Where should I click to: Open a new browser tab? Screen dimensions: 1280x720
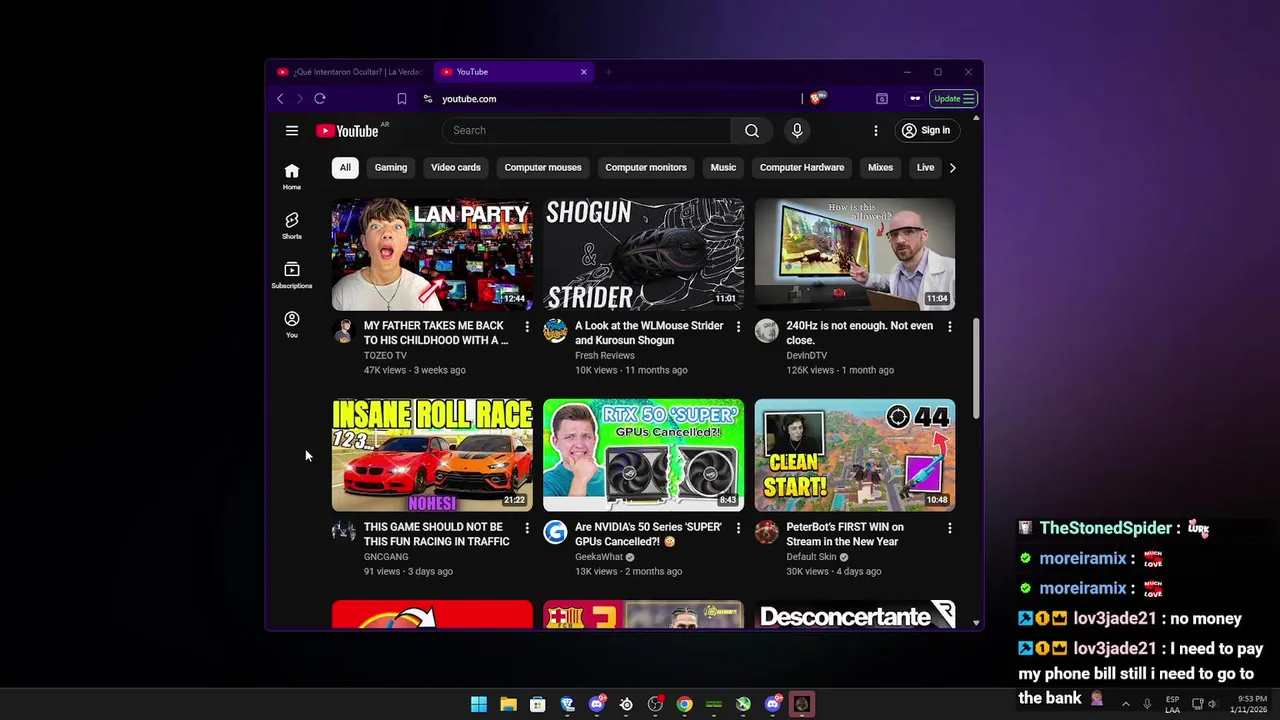tap(608, 72)
